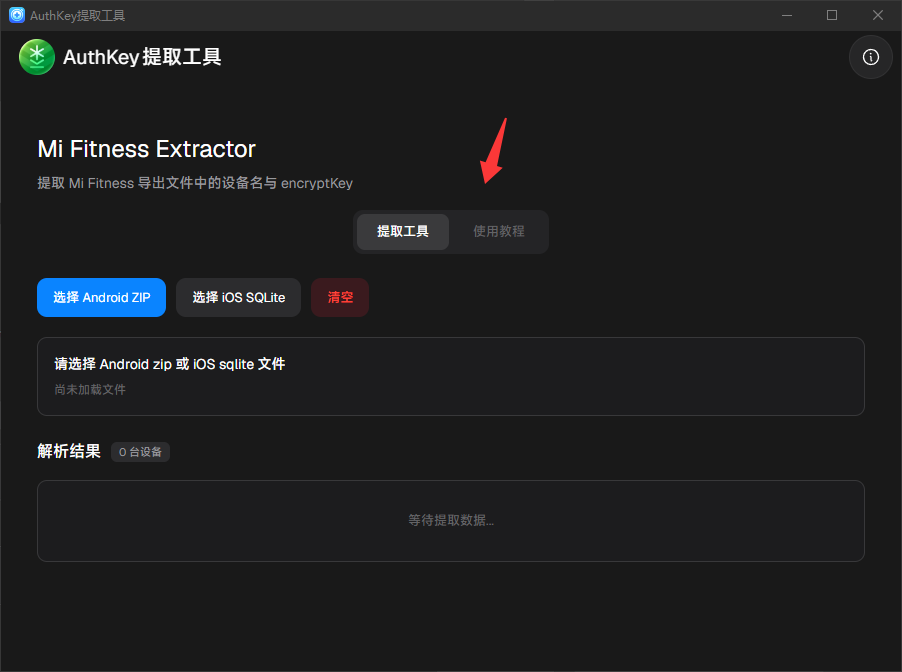
Task: Open the info icon button
Action: pos(870,57)
